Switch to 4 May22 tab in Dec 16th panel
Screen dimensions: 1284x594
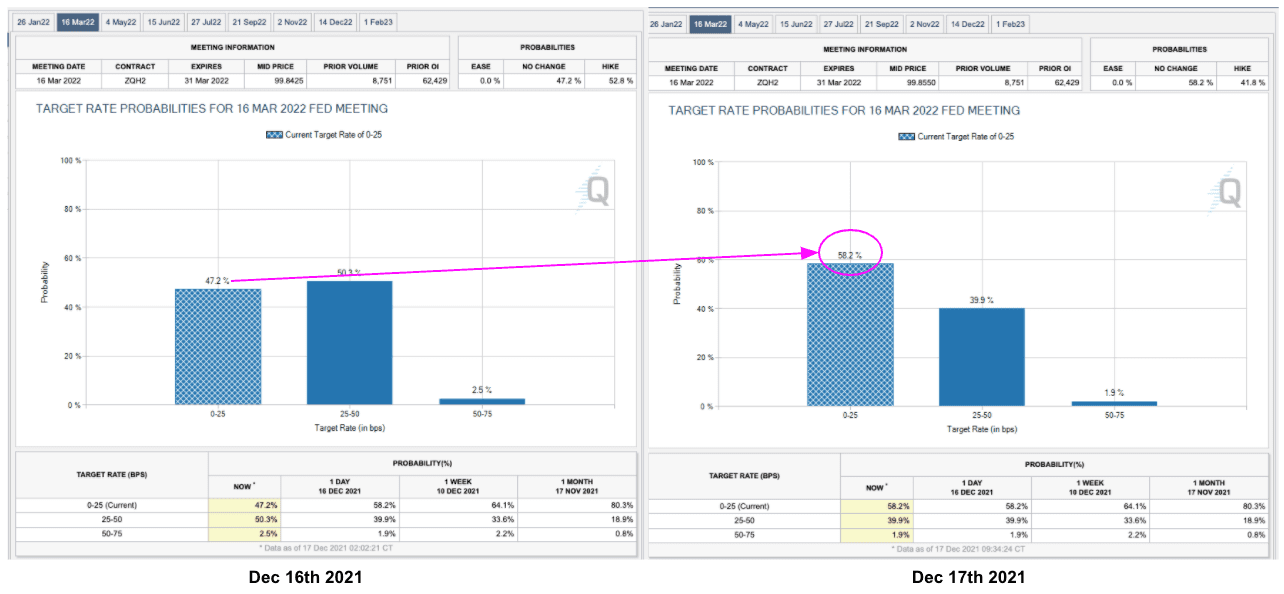pos(121,21)
